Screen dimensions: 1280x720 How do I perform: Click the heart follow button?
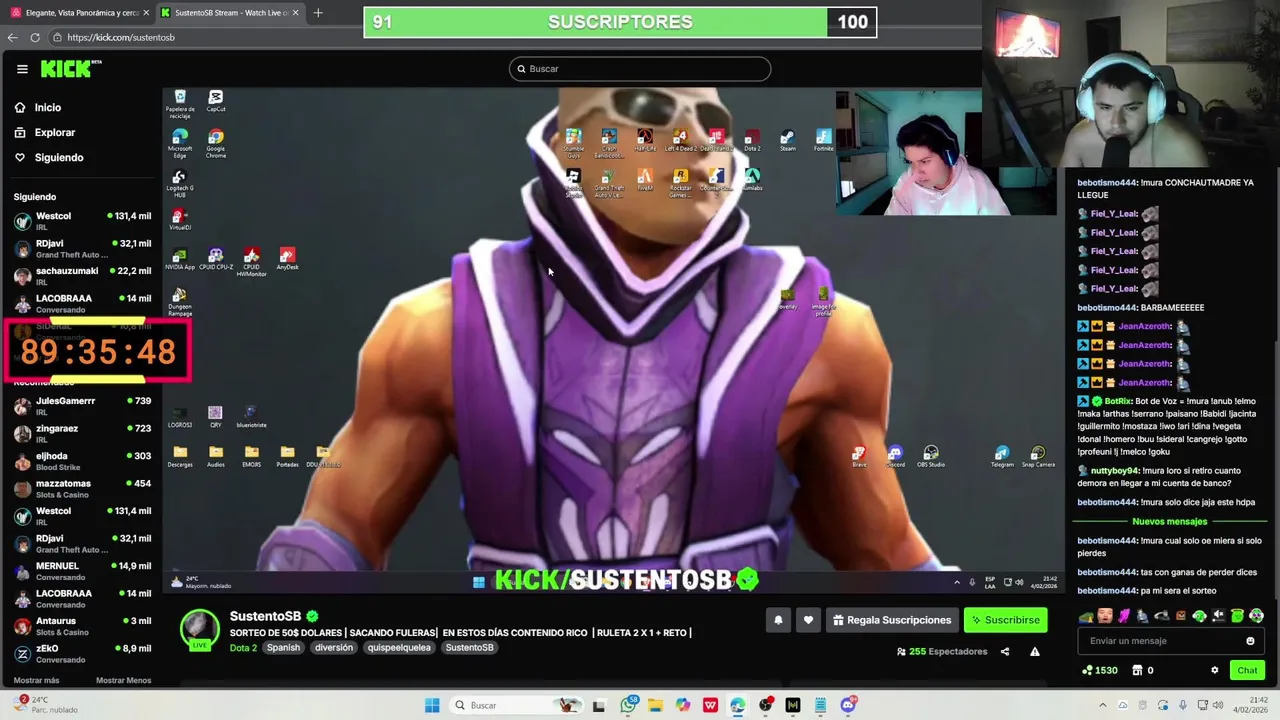point(808,620)
